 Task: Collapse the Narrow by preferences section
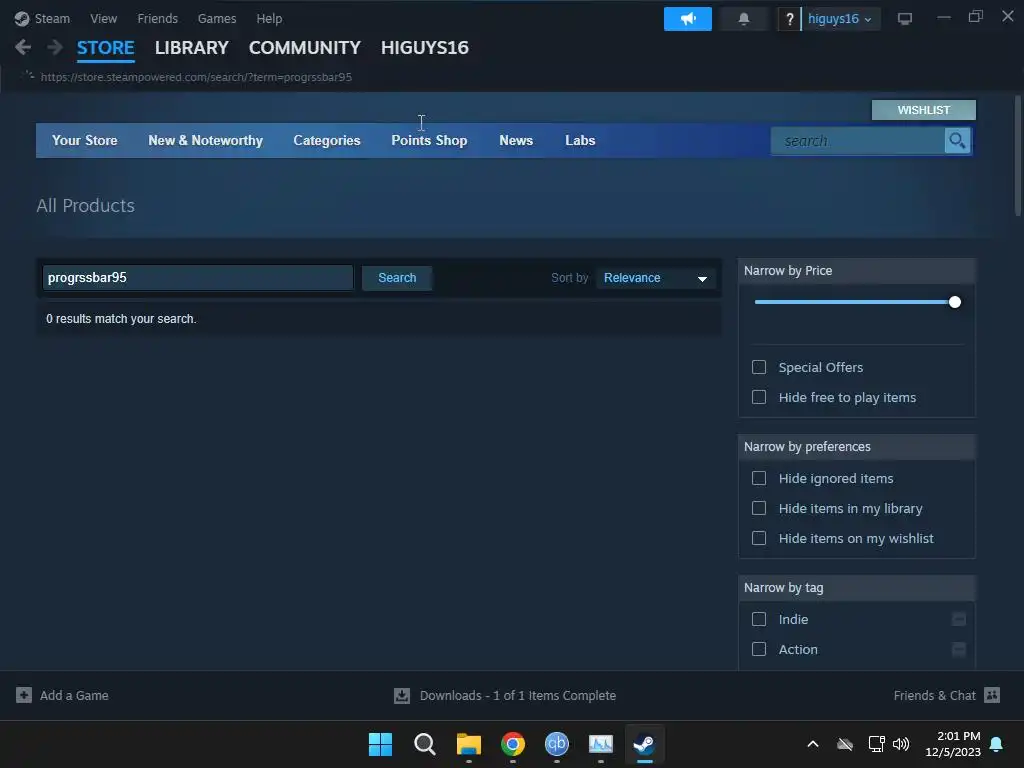pos(857,447)
